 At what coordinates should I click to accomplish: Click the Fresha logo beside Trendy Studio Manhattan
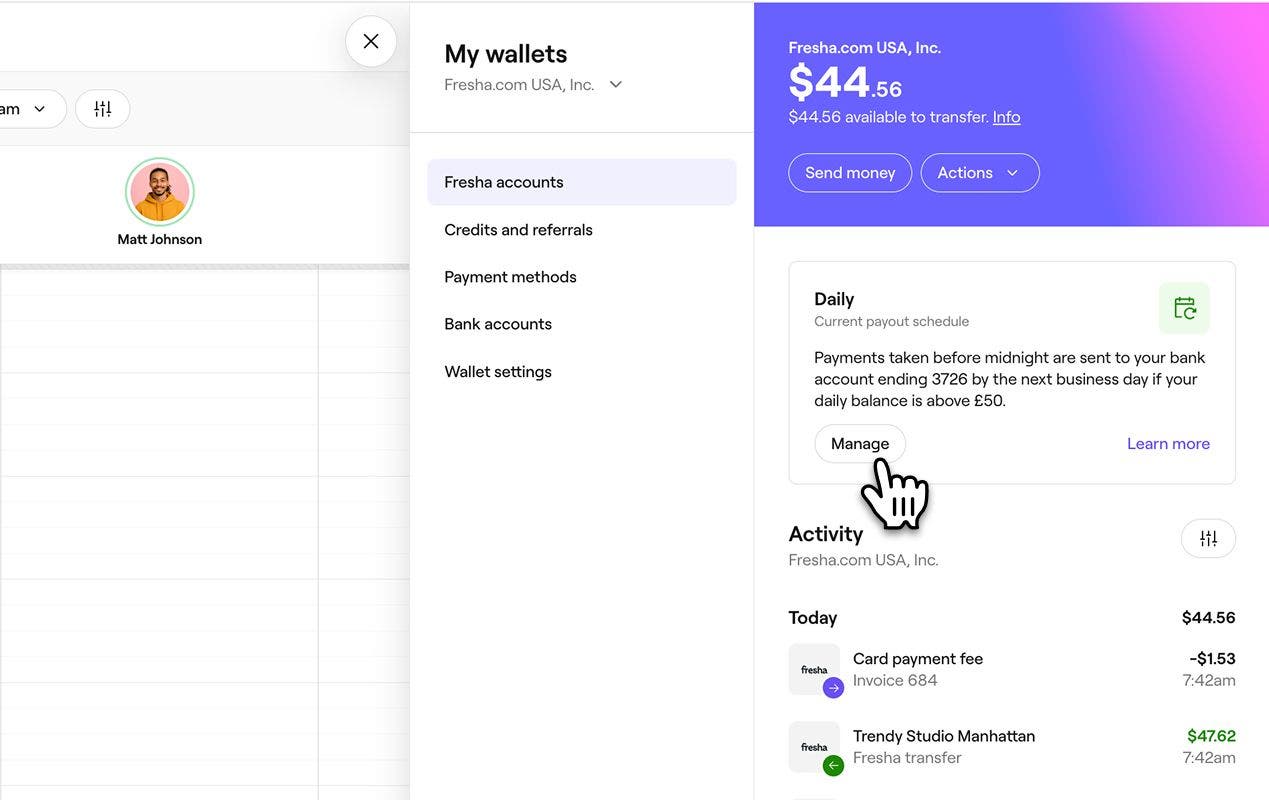(814, 746)
